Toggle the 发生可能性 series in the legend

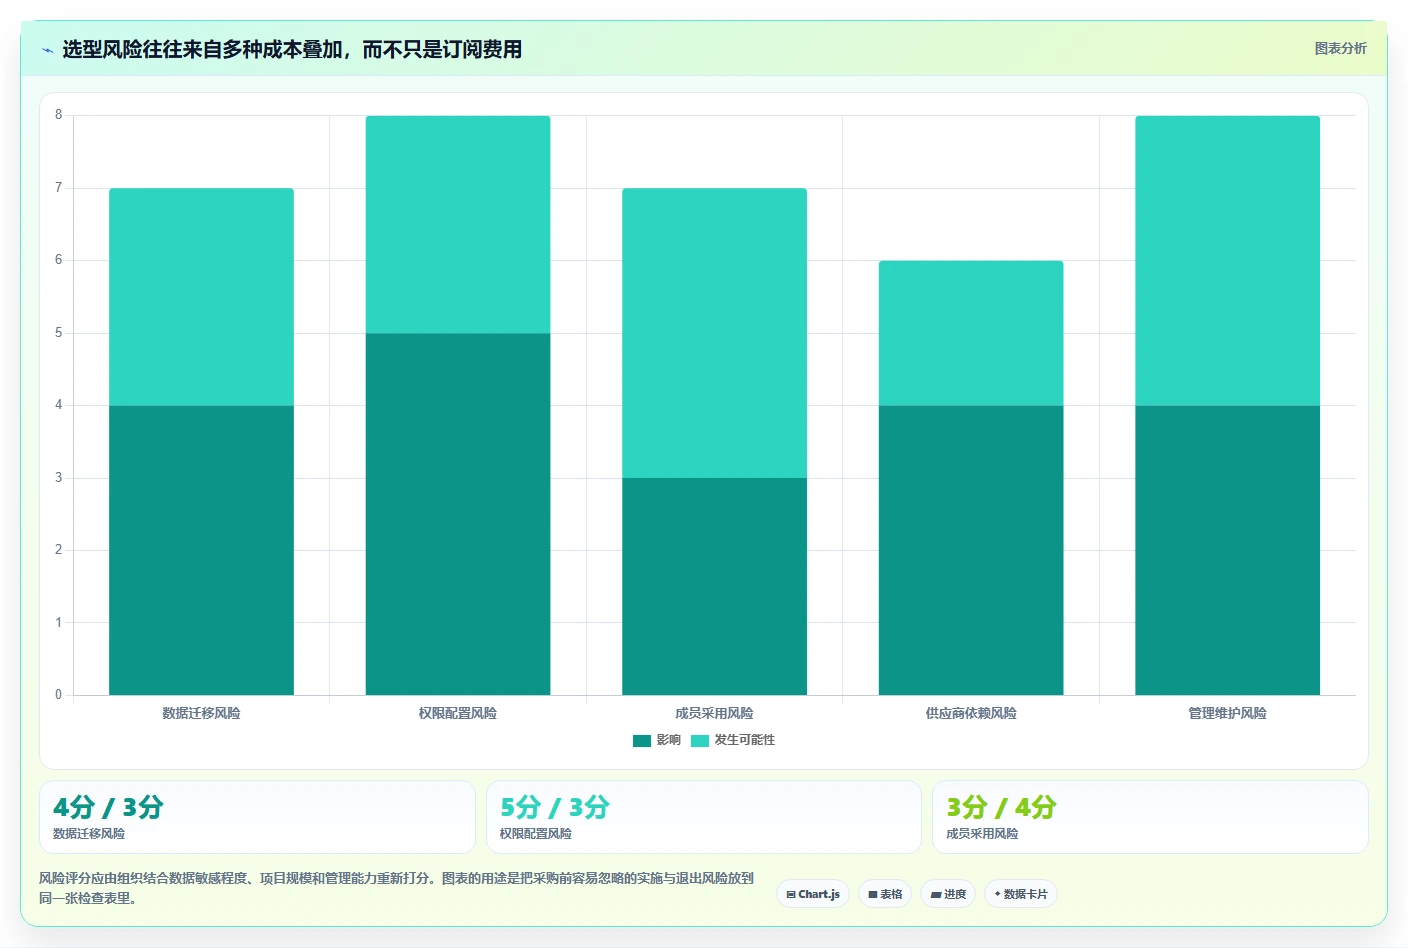[x=733, y=740]
